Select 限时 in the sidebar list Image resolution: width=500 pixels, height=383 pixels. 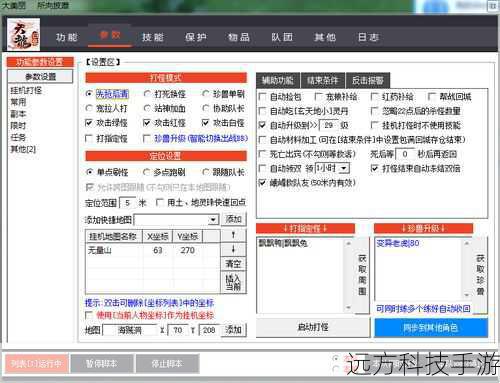click(x=18, y=125)
